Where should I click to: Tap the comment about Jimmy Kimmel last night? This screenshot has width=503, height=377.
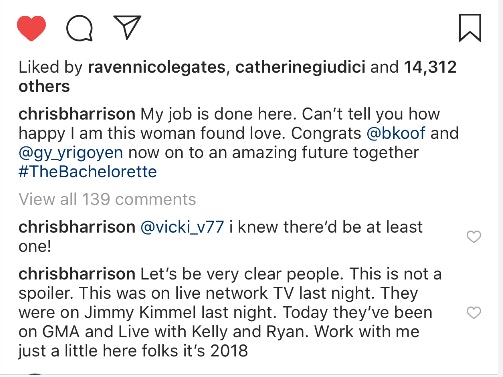pos(230,312)
